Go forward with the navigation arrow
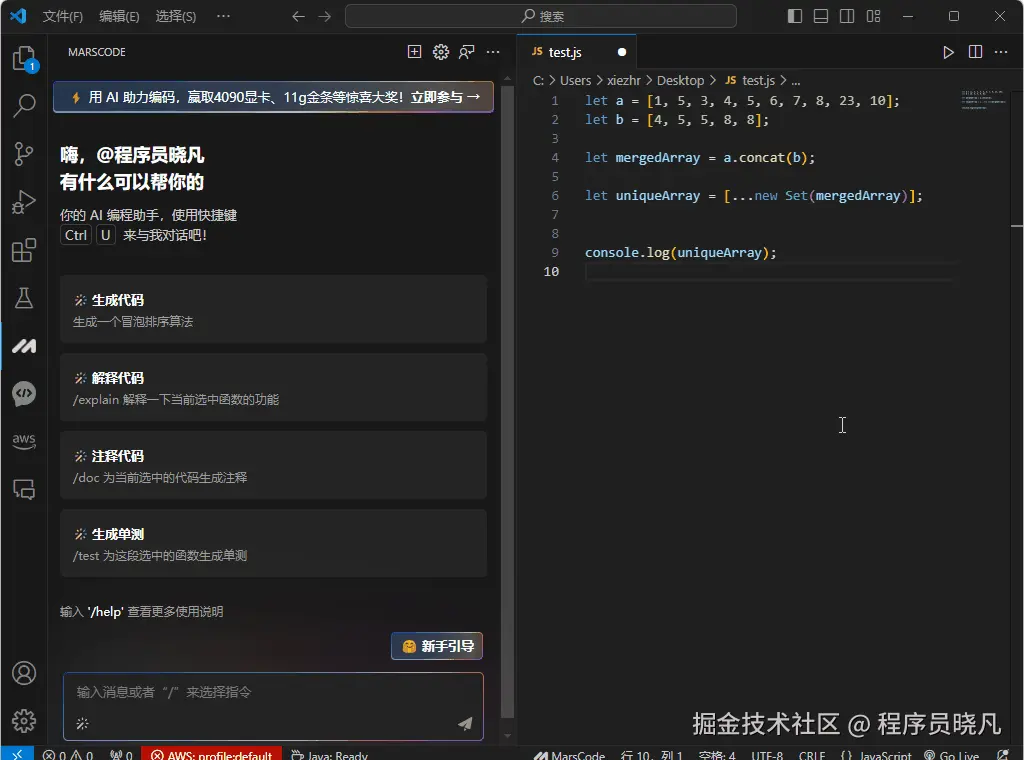Screen dimensions: 1024x760 325,16
